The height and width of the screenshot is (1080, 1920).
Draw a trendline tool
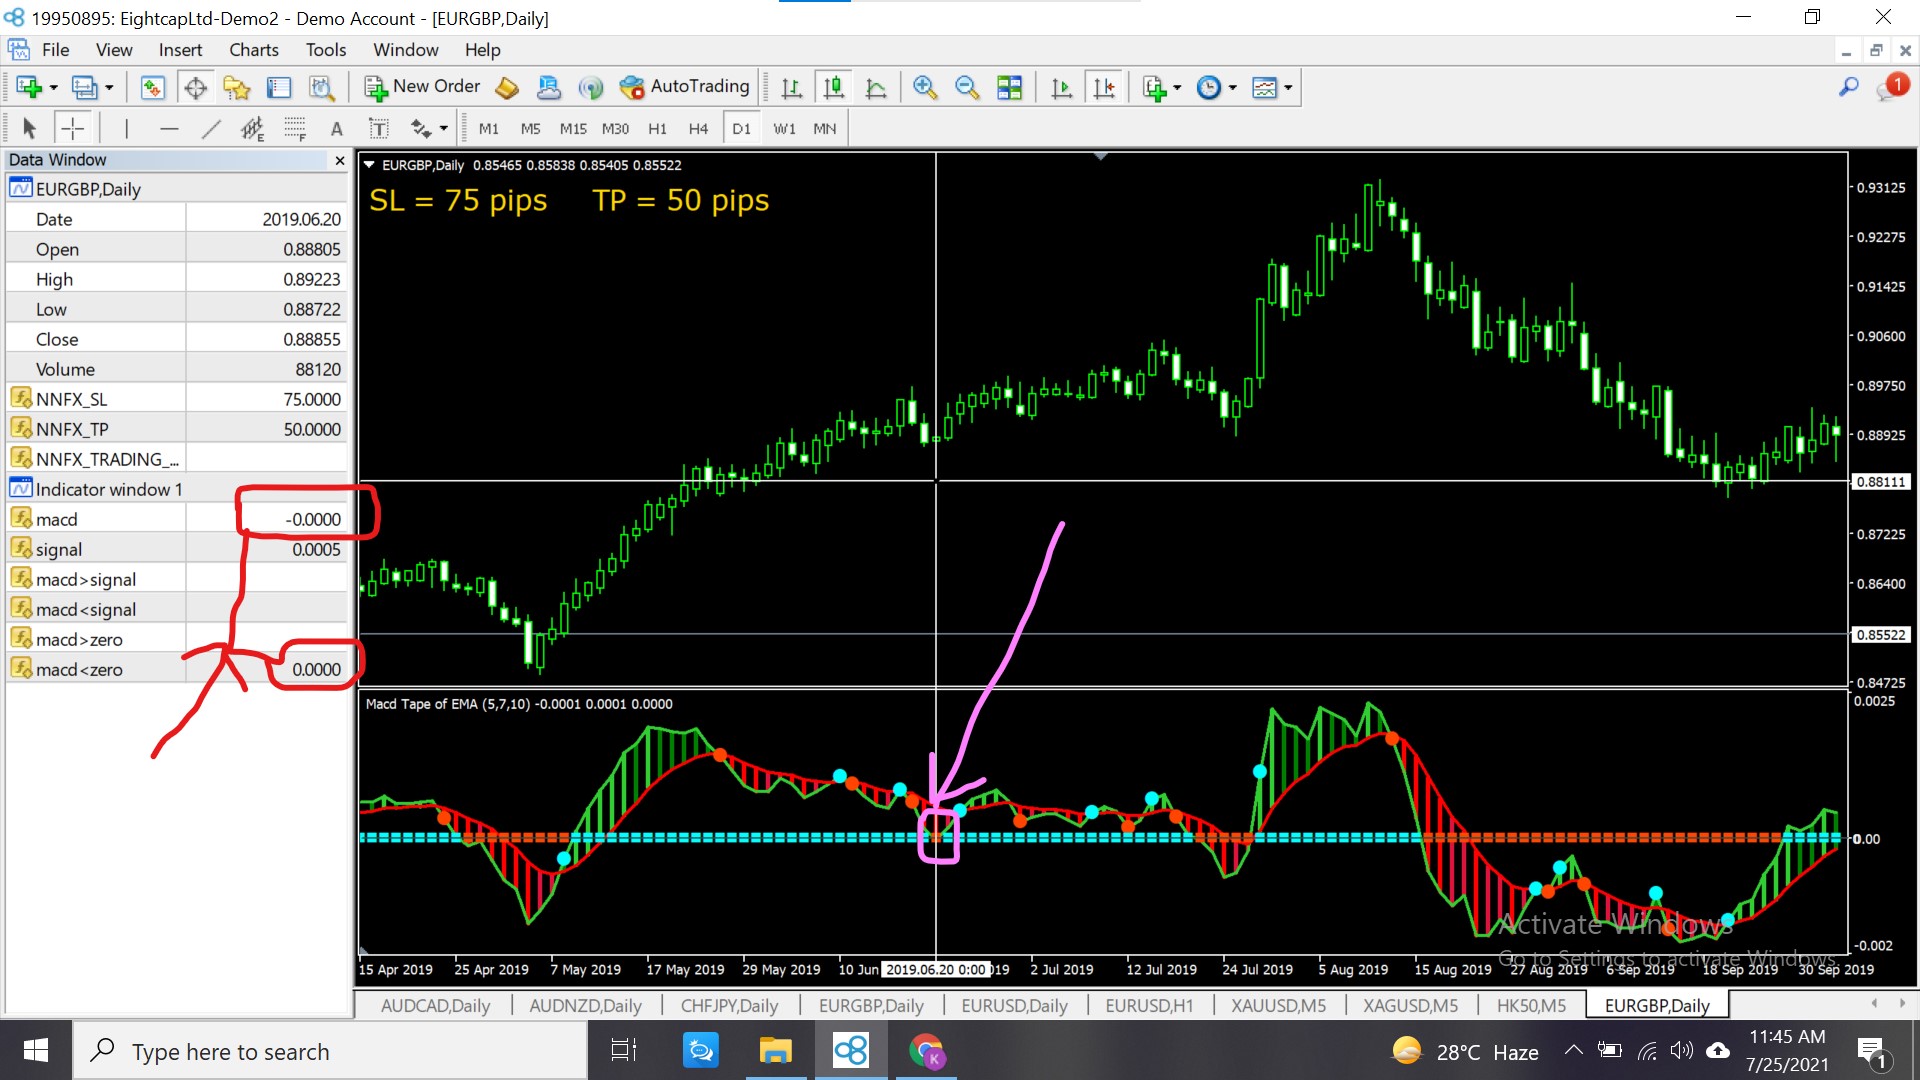(210, 128)
